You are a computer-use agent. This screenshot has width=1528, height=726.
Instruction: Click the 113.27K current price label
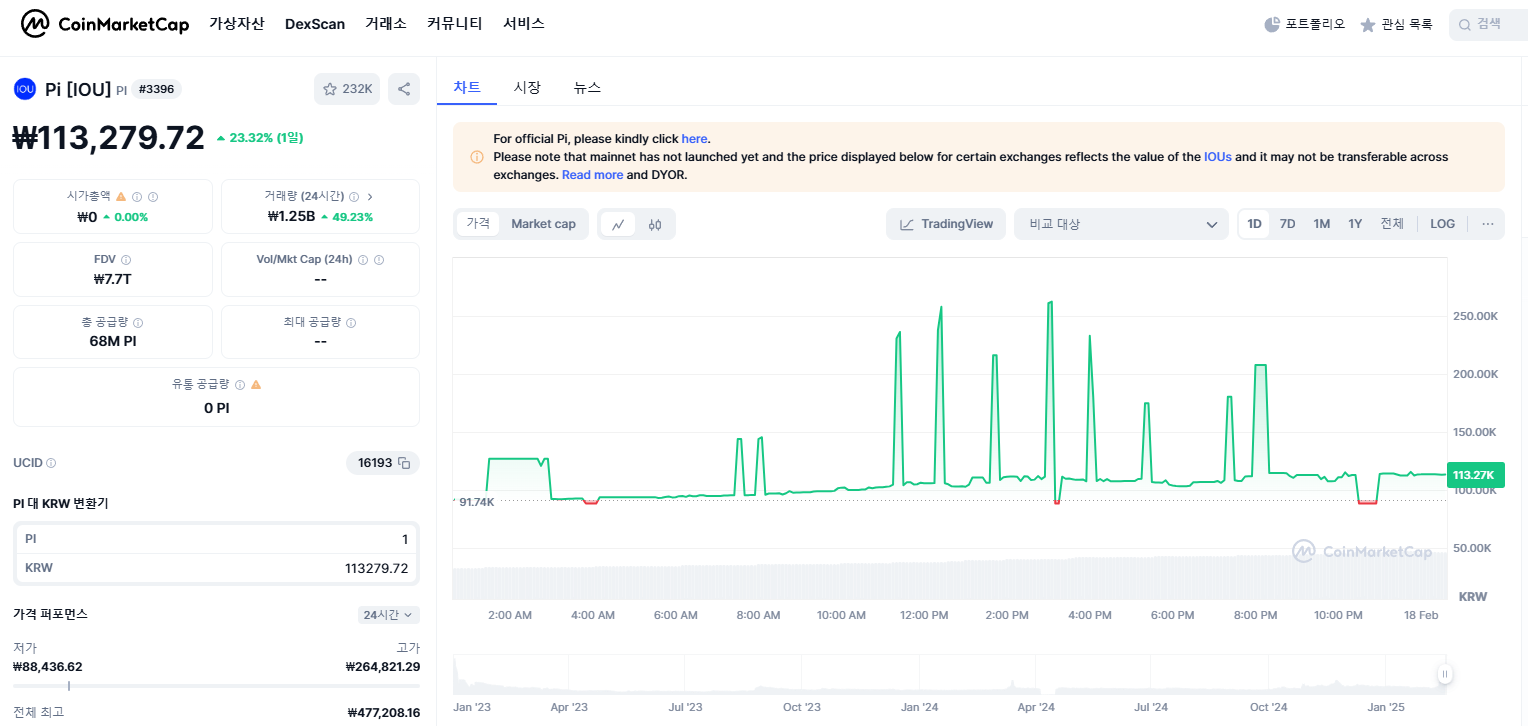tap(1475, 475)
